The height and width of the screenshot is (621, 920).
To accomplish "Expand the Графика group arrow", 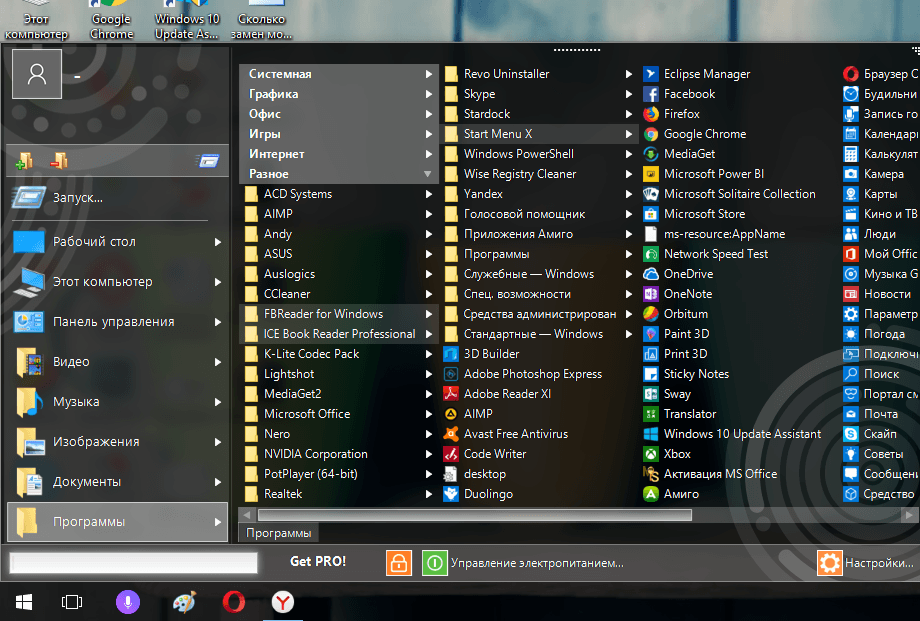I will [429, 94].
